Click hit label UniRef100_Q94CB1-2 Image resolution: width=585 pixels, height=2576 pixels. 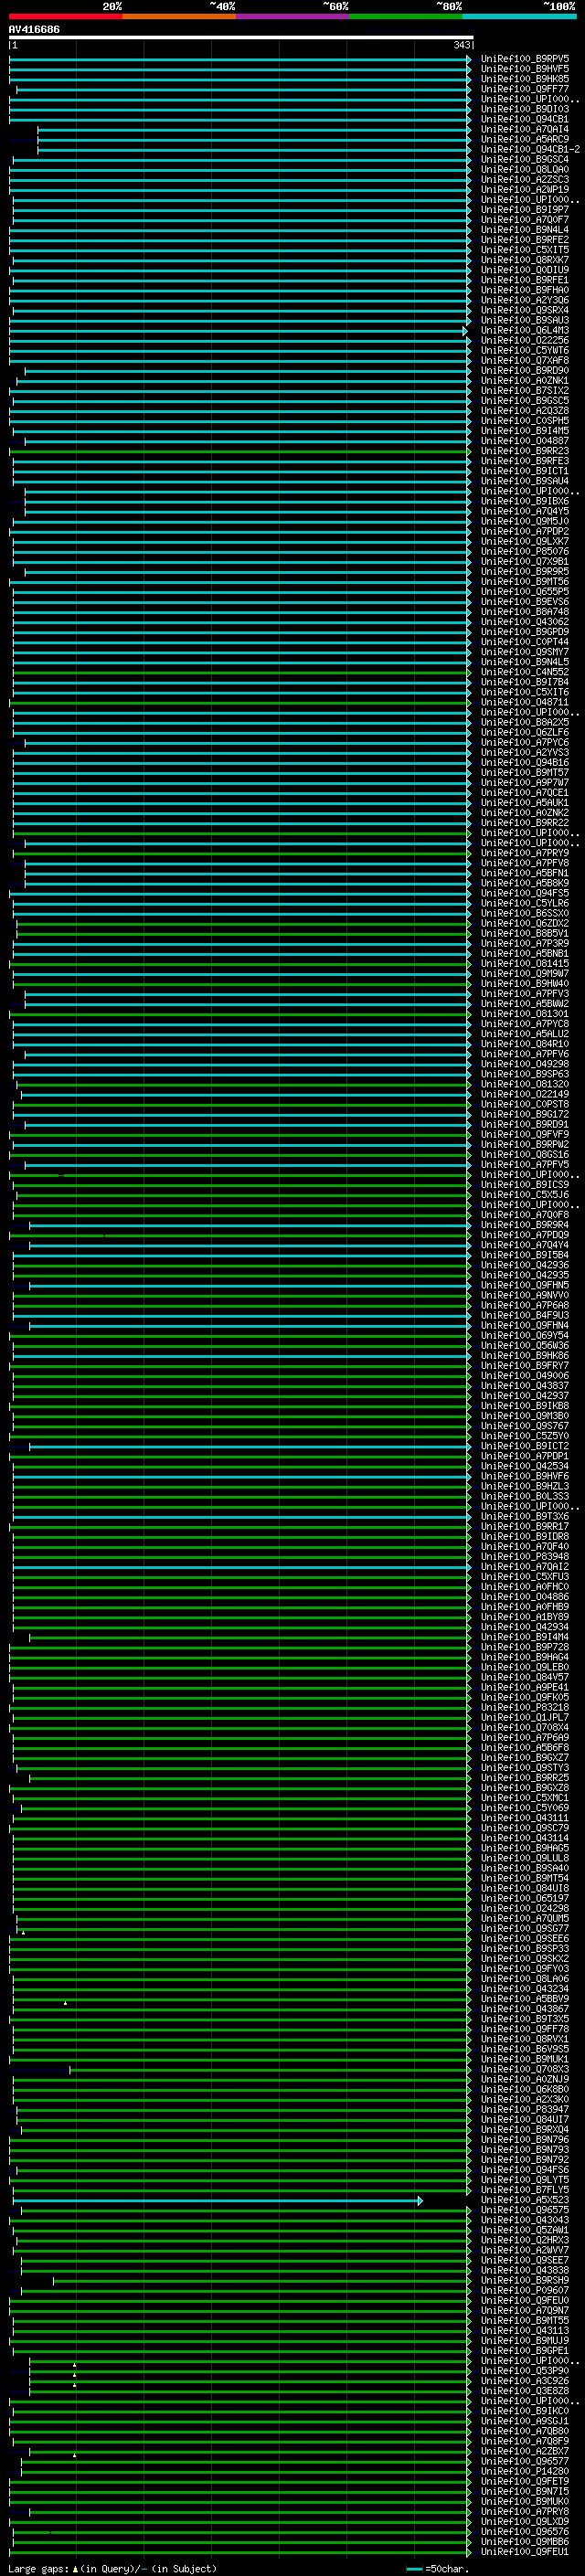(530, 149)
